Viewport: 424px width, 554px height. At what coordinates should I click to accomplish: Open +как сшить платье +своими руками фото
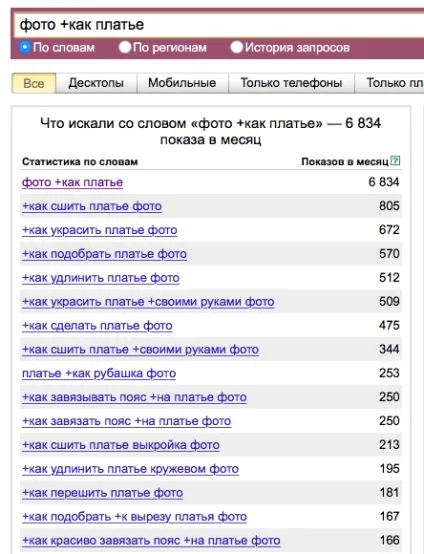point(140,349)
